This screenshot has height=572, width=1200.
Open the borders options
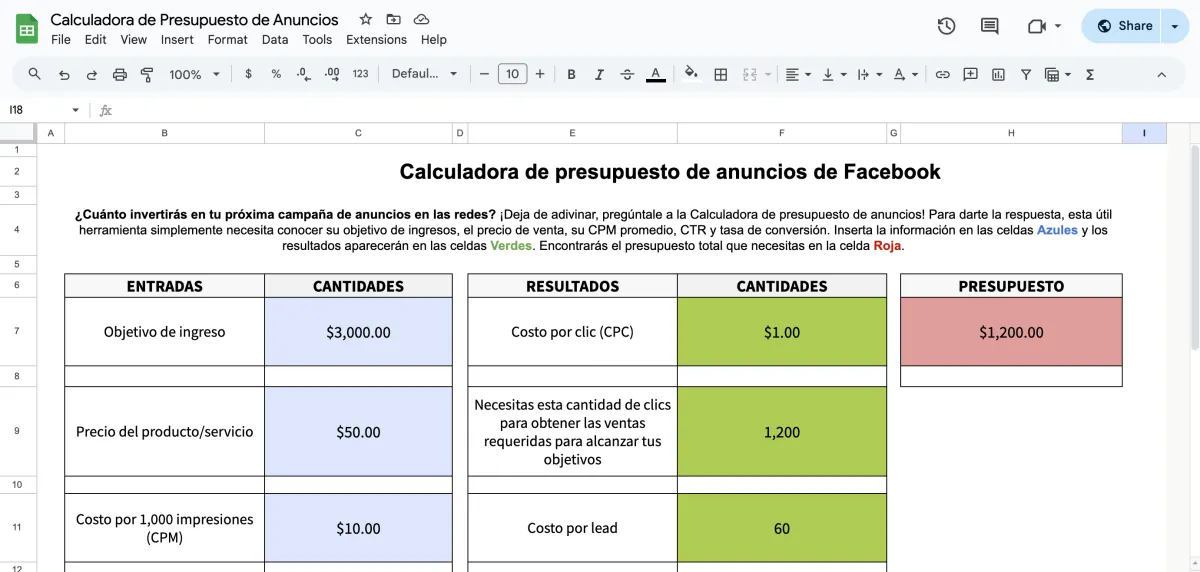tap(720, 74)
